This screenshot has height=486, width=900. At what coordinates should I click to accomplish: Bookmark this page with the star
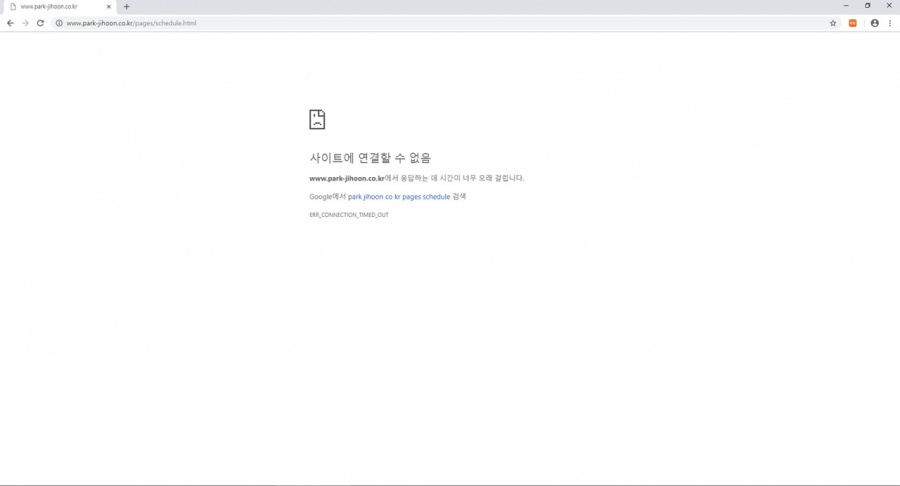[833, 23]
